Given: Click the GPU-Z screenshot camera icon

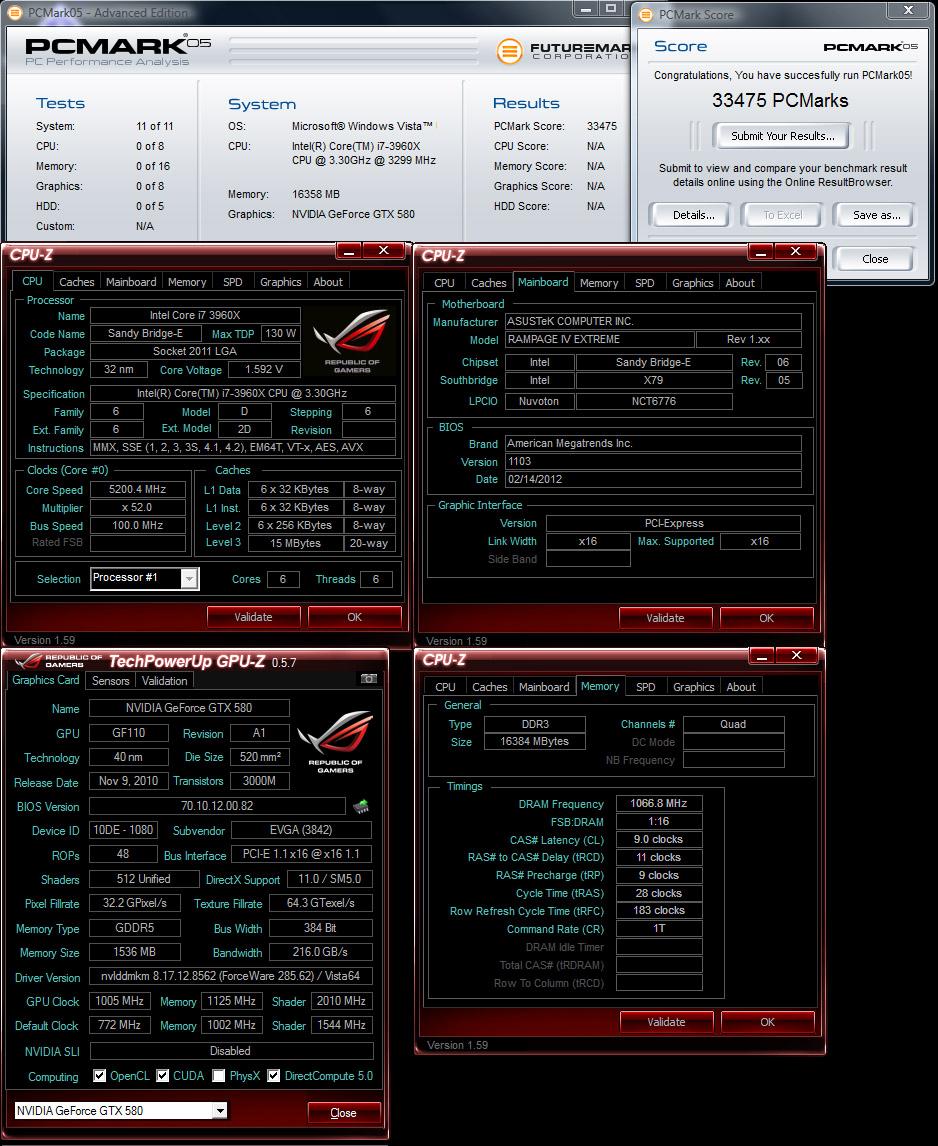Looking at the screenshot, I should pyautogui.click(x=369, y=679).
